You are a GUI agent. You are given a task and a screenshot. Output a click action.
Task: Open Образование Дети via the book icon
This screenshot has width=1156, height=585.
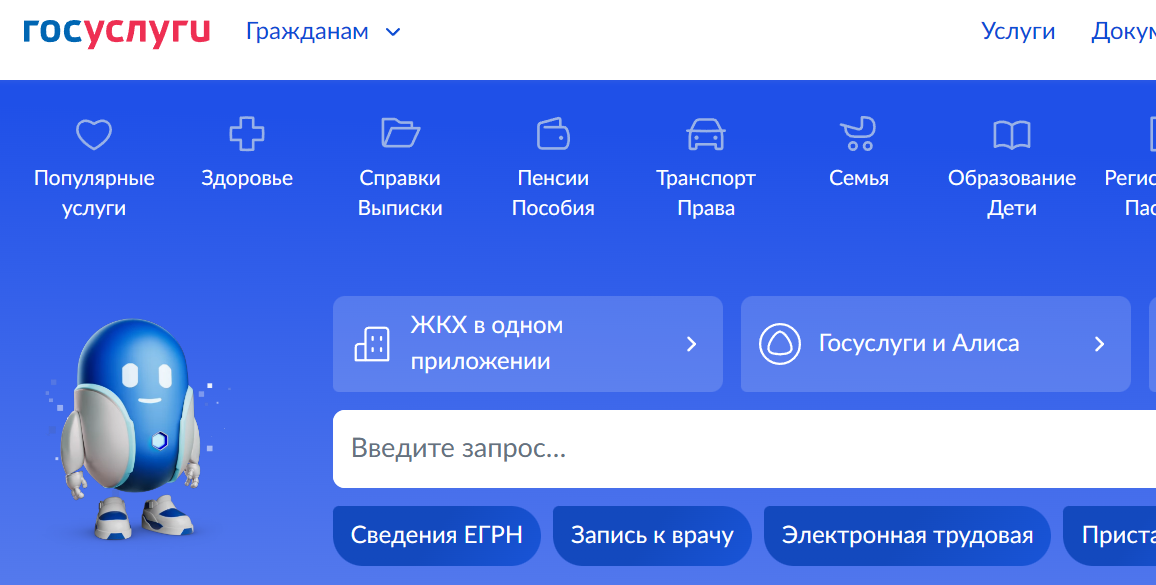pos(1012,133)
